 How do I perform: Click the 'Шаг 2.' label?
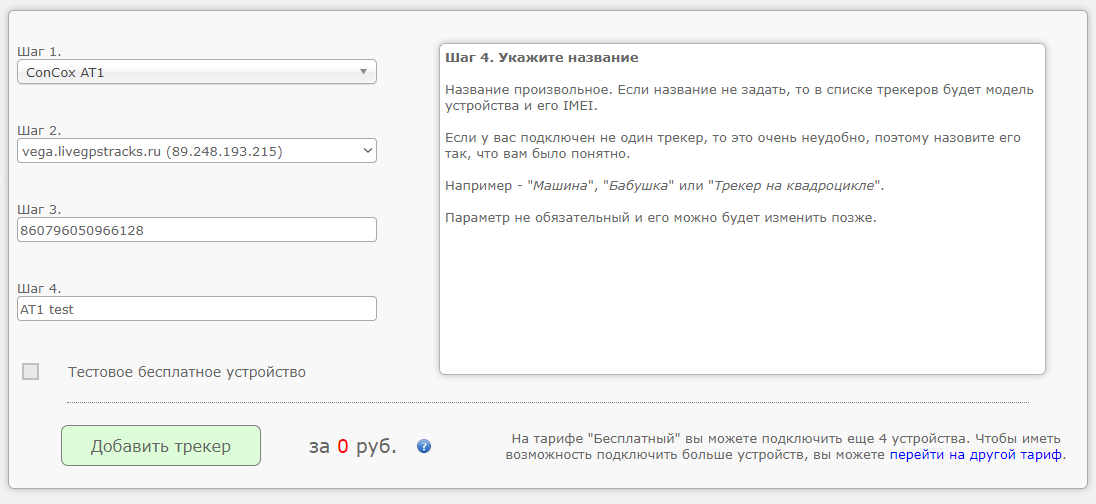coord(40,130)
